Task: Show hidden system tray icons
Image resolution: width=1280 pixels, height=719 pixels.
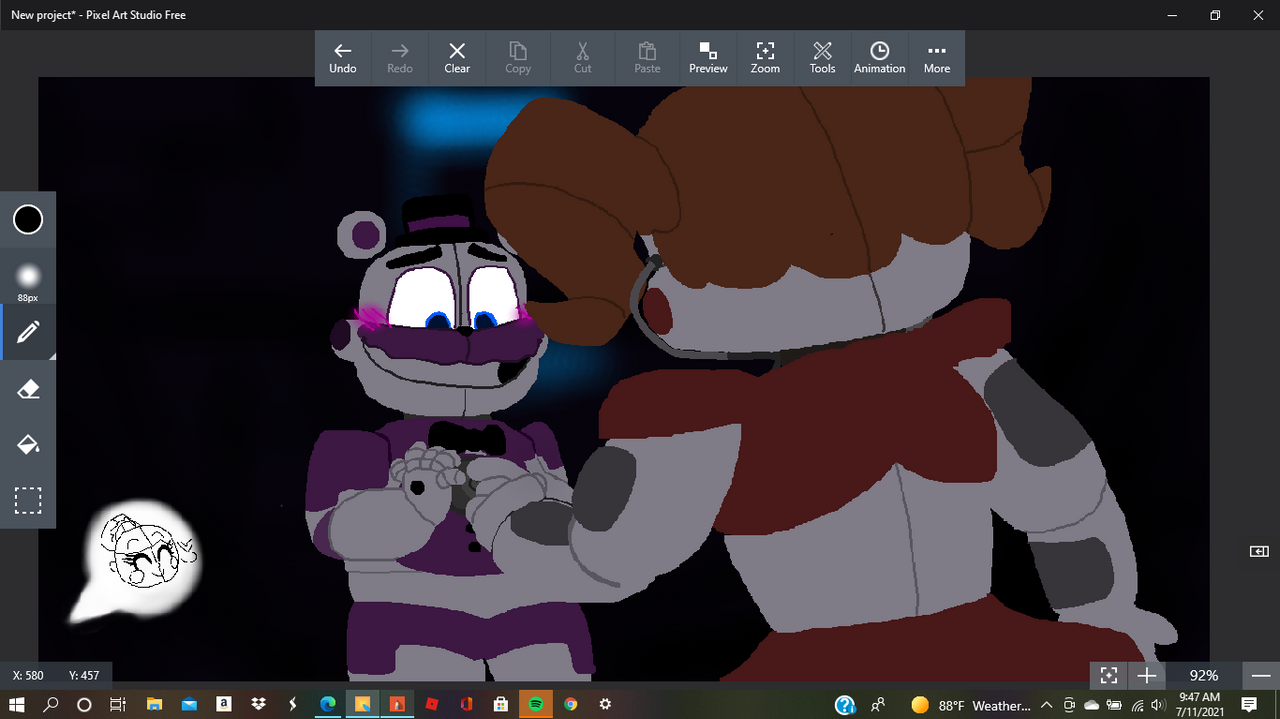Action: click(x=1046, y=705)
